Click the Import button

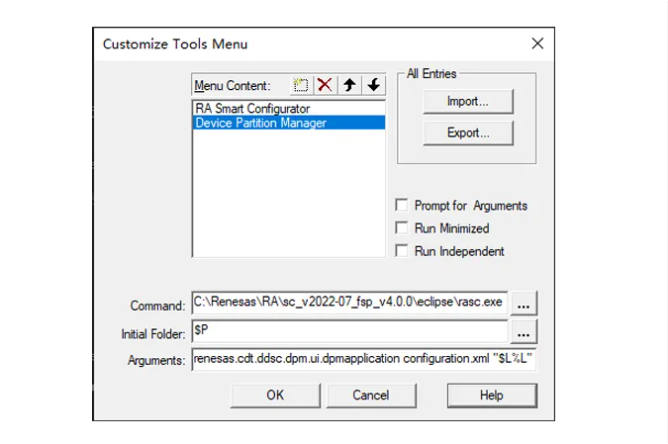pos(468,101)
